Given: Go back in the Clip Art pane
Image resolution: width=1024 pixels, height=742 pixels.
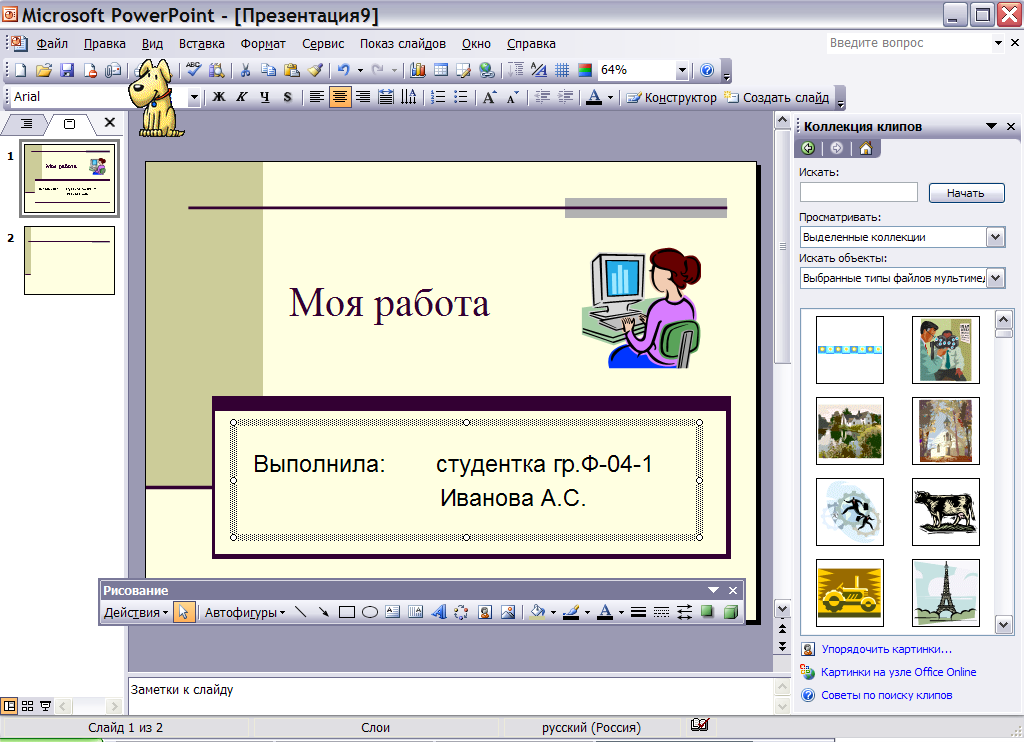Looking at the screenshot, I should point(808,148).
